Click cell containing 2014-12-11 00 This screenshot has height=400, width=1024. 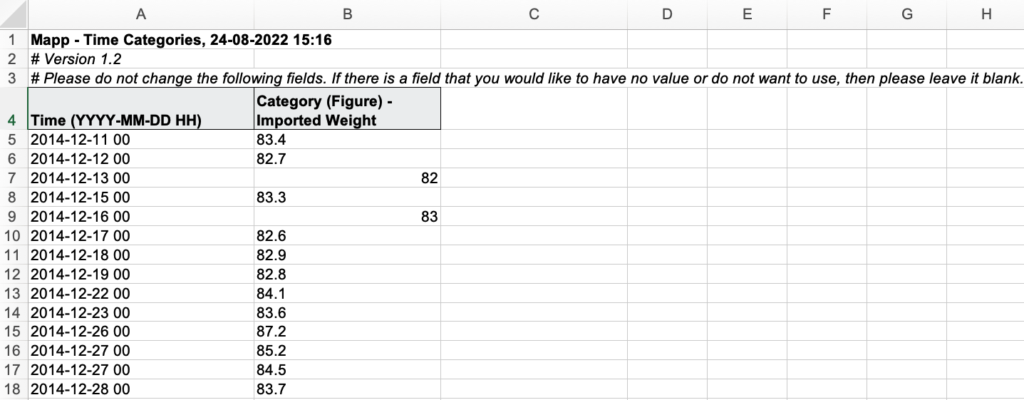[x=141, y=139]
